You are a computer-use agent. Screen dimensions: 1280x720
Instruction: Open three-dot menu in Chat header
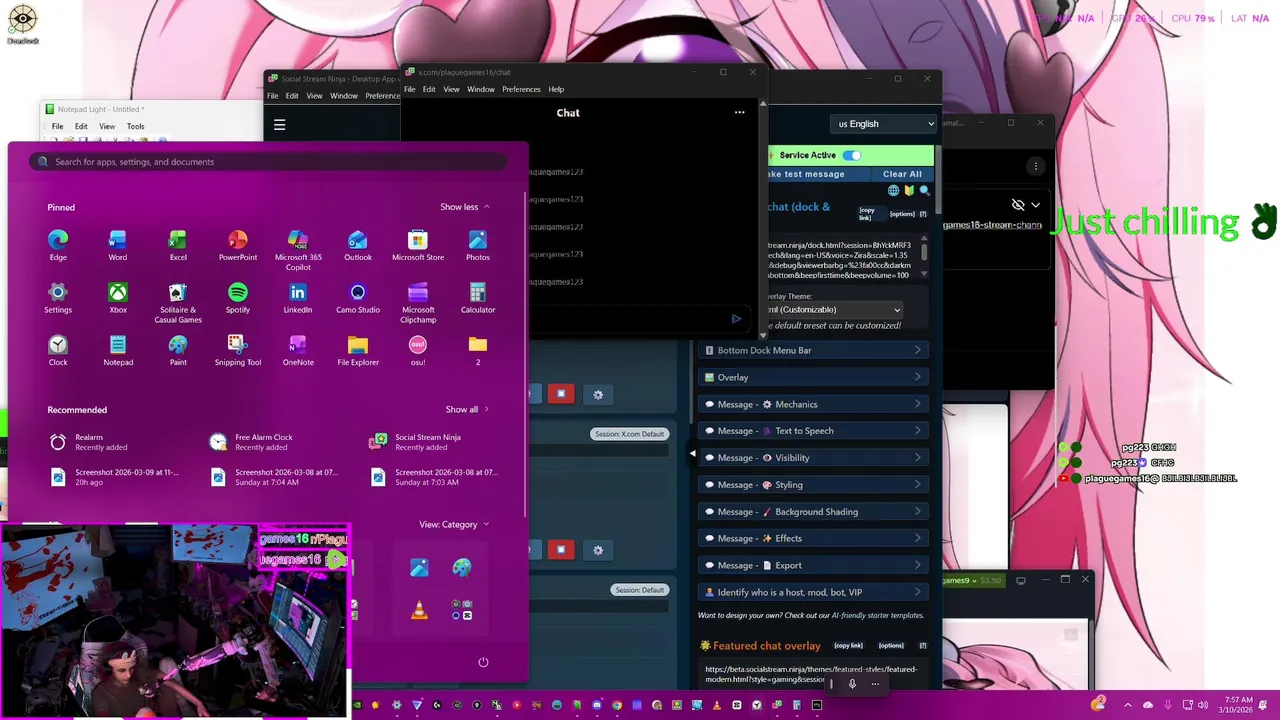(739, 112)
